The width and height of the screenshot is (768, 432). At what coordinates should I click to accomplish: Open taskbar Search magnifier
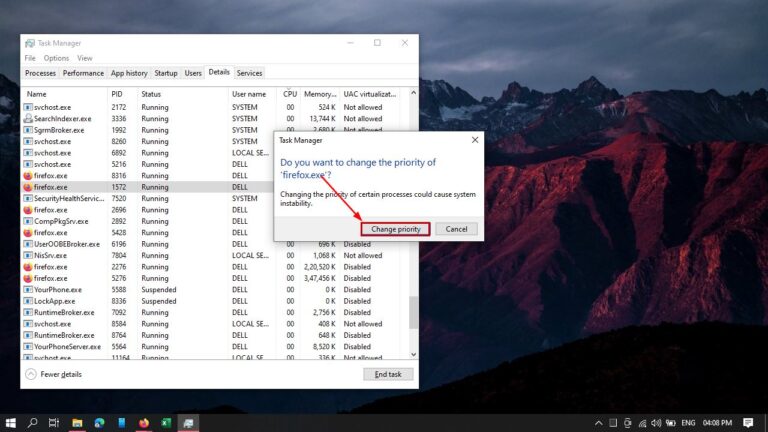(32, 423)
